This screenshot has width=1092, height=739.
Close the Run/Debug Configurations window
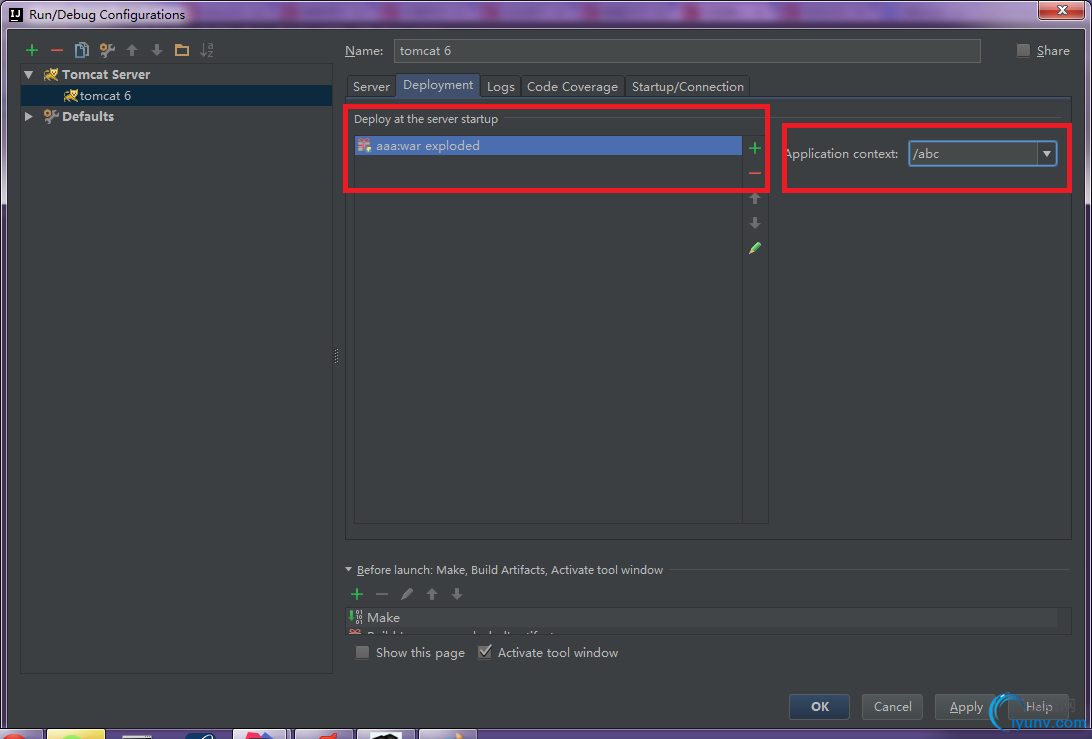(1061, 10)
